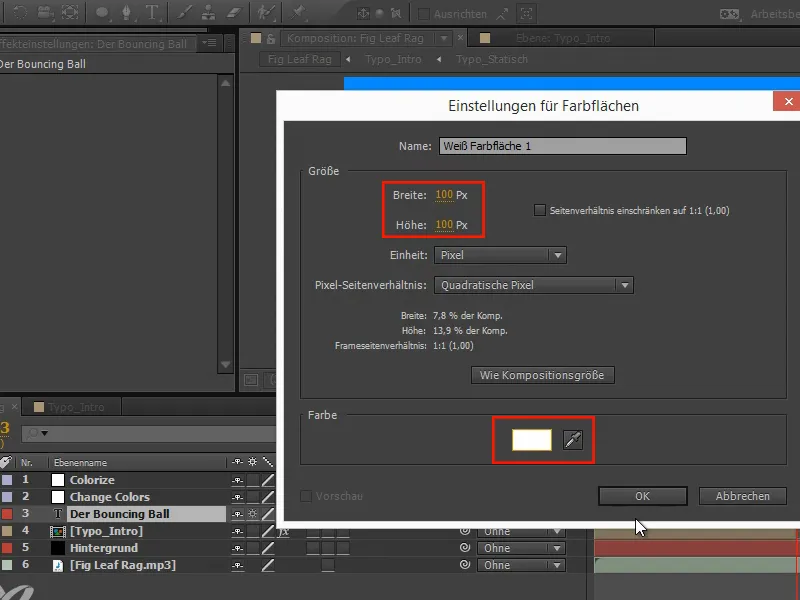800x600 pixels.
Task: Select the Ellipse shape tool
Action: pos(102,12)
